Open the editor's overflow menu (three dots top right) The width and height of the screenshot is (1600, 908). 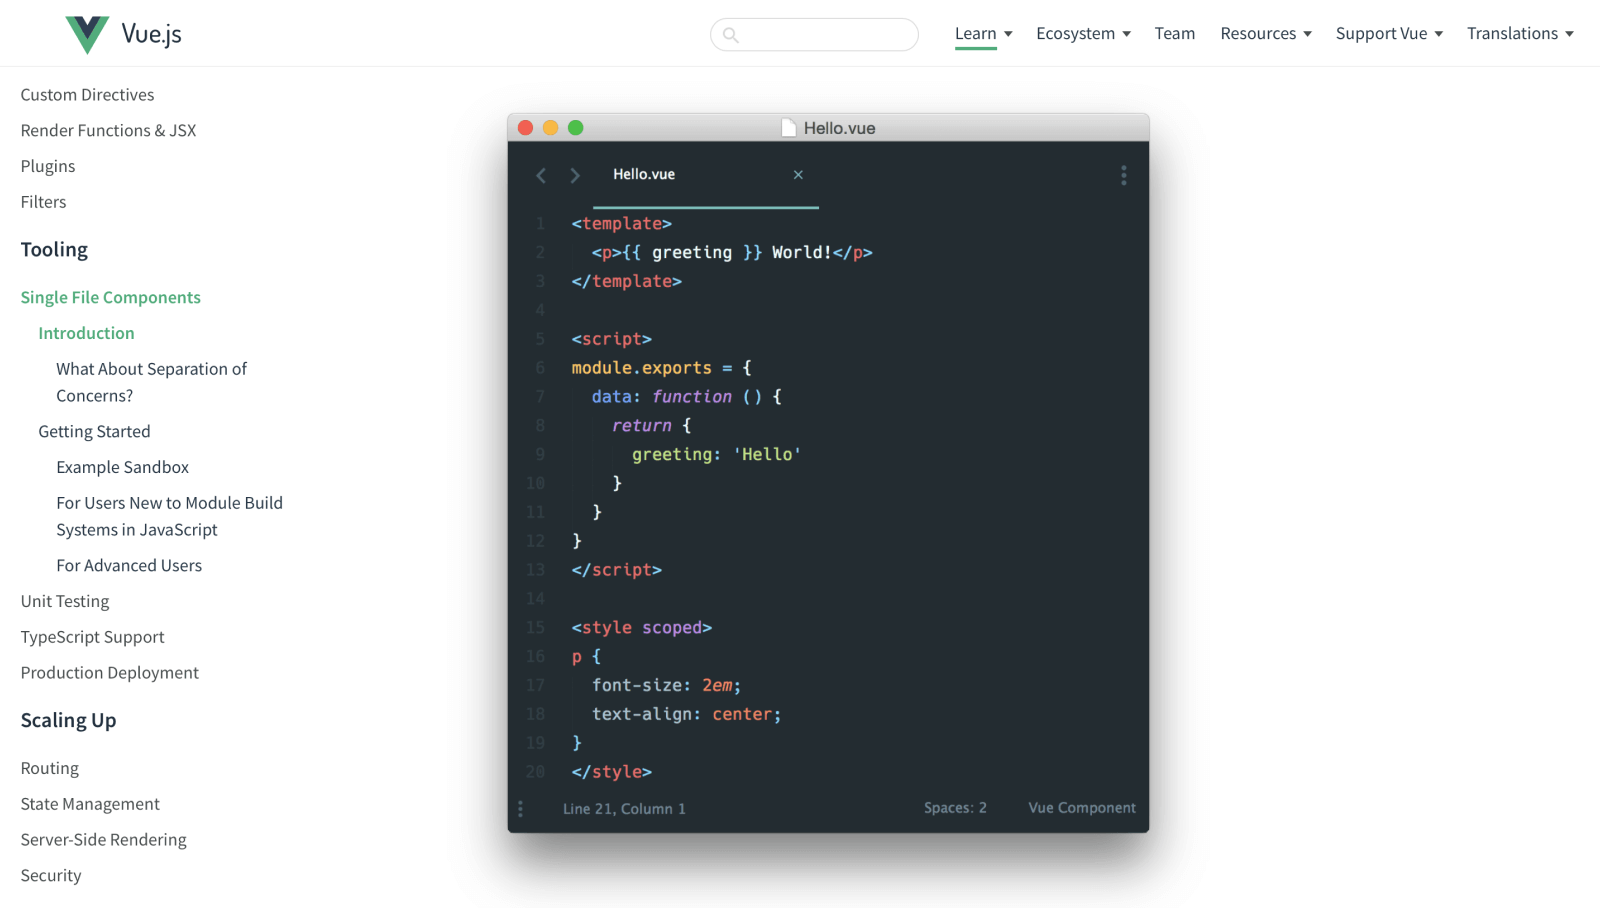(1123, 175)
